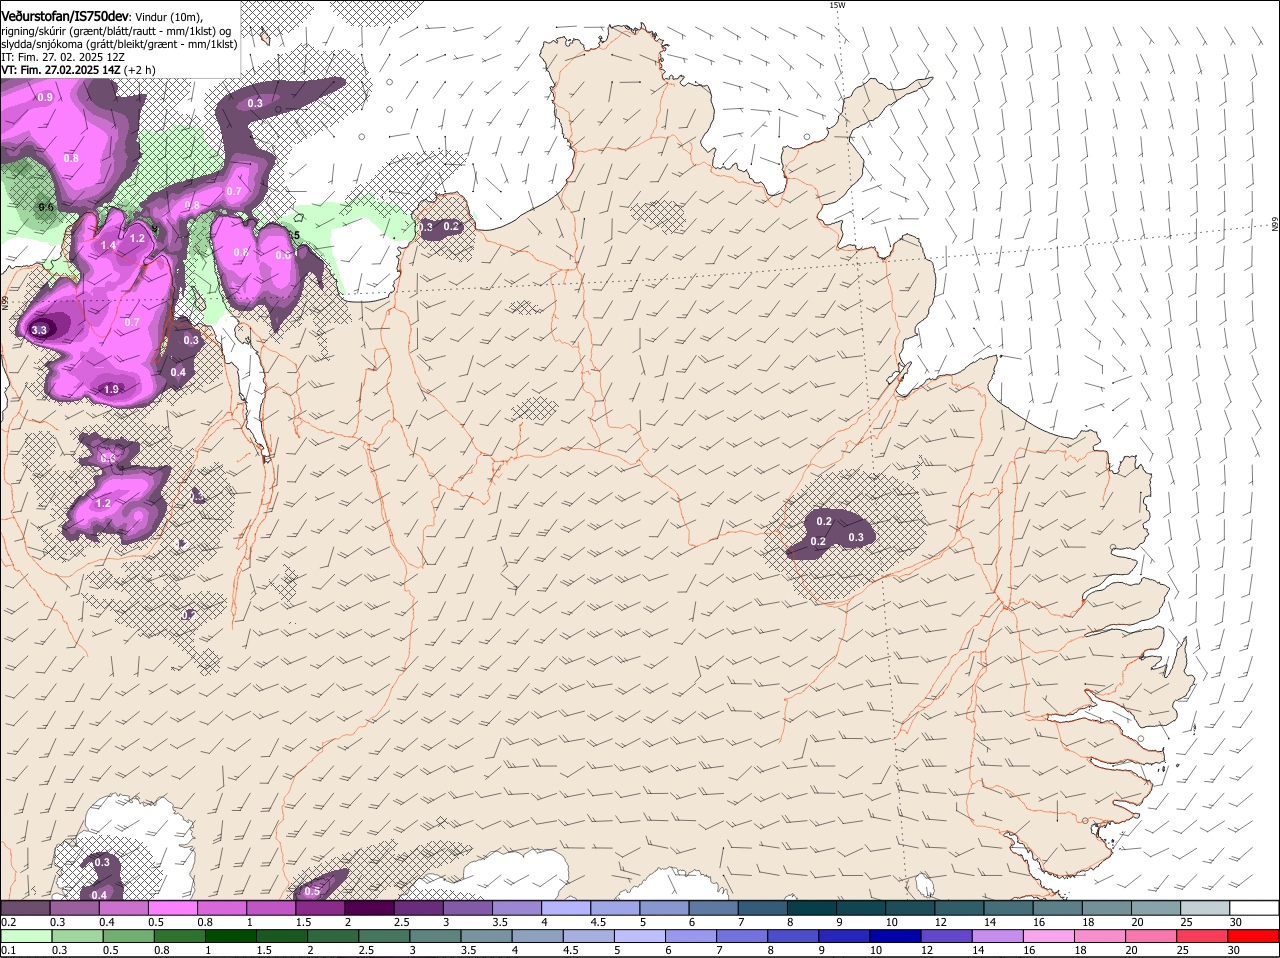1280x958 pixels.
Task: Select the 25–30 pale grey swatch on upper scale
Action: coord(1206,907)
